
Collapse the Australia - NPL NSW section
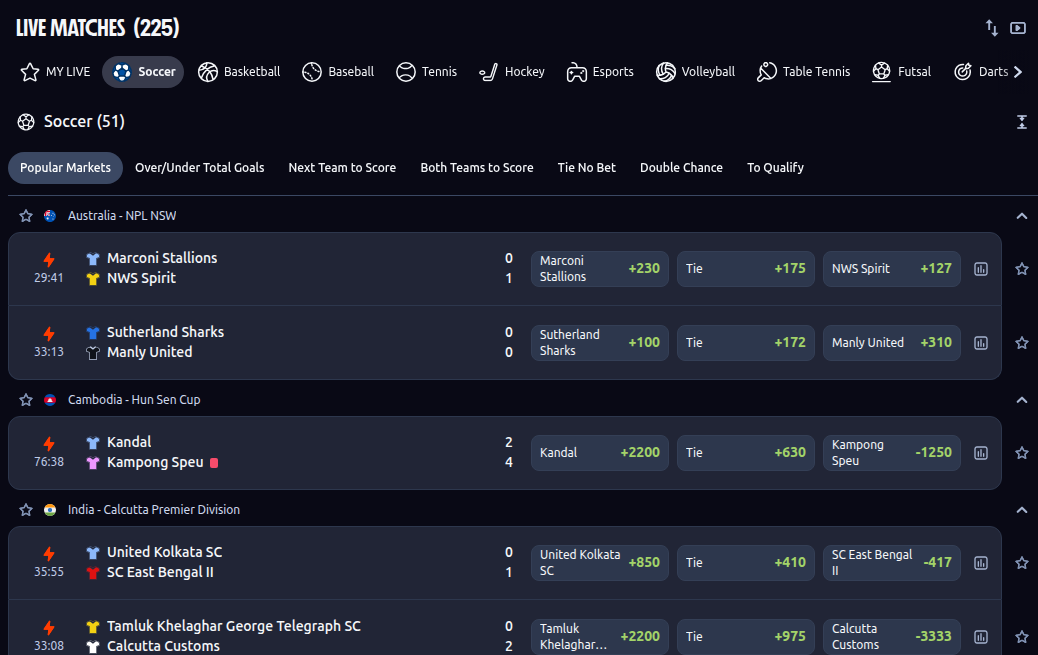coord(1021,216)
